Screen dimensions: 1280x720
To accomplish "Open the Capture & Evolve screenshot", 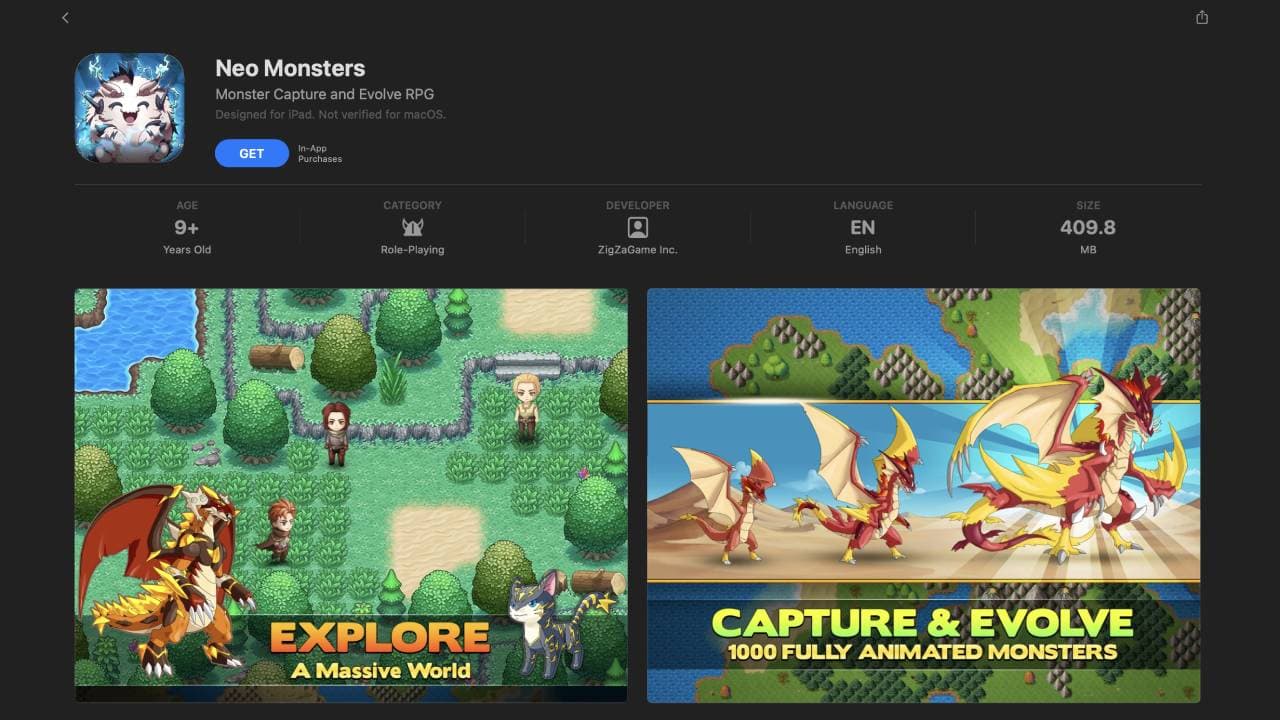I will coord(923,495).
